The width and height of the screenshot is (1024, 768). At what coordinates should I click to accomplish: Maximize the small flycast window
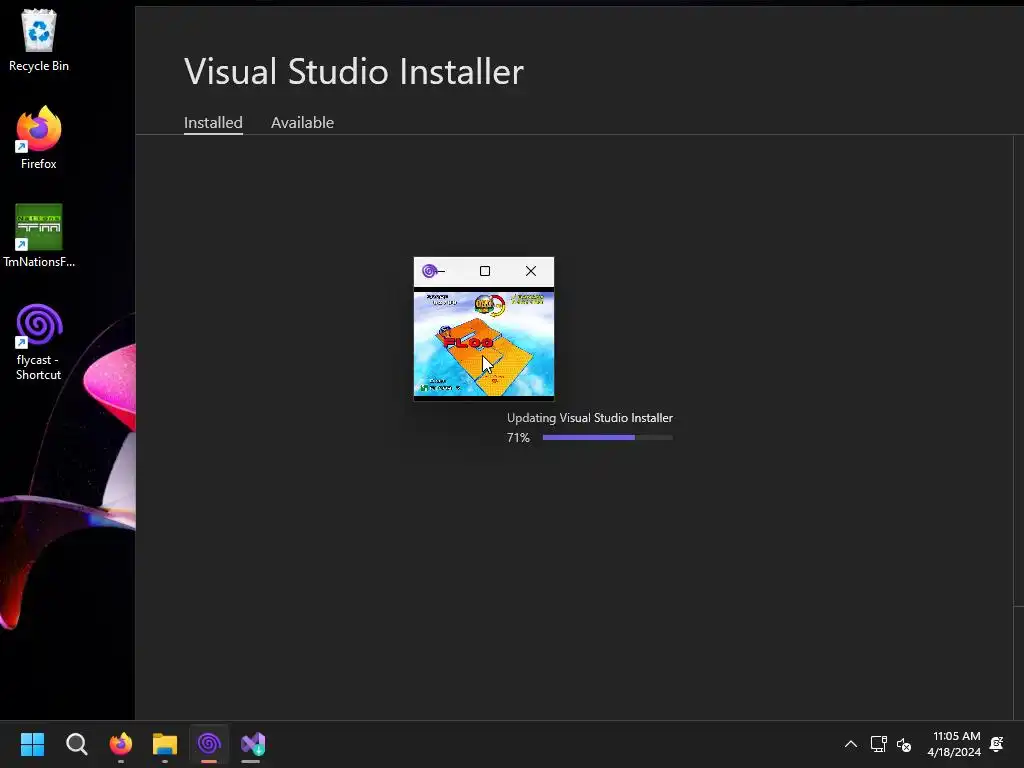[485, 271]
